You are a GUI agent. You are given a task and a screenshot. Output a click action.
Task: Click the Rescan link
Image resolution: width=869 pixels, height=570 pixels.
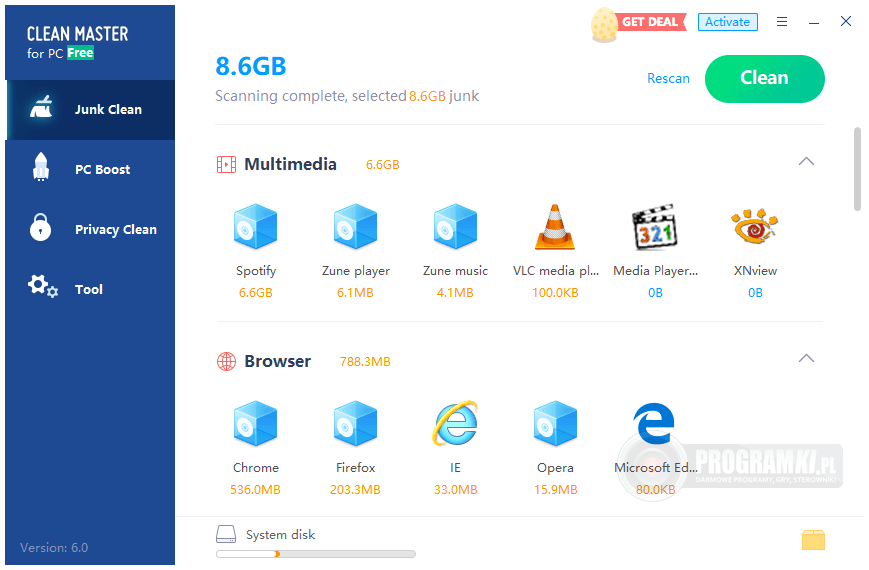click(668, 79)
